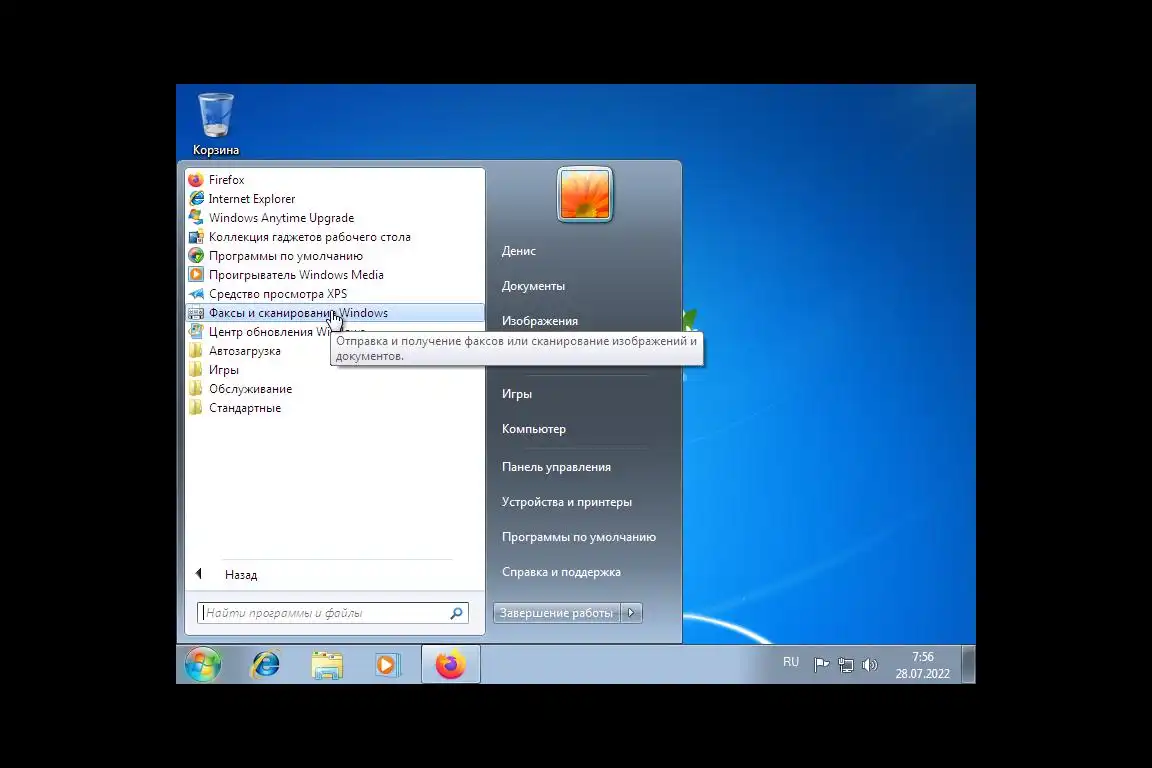Select the Firefox text entry in the programs list
The height and width of the screenshot is (768, 1152).
(226, 180)
